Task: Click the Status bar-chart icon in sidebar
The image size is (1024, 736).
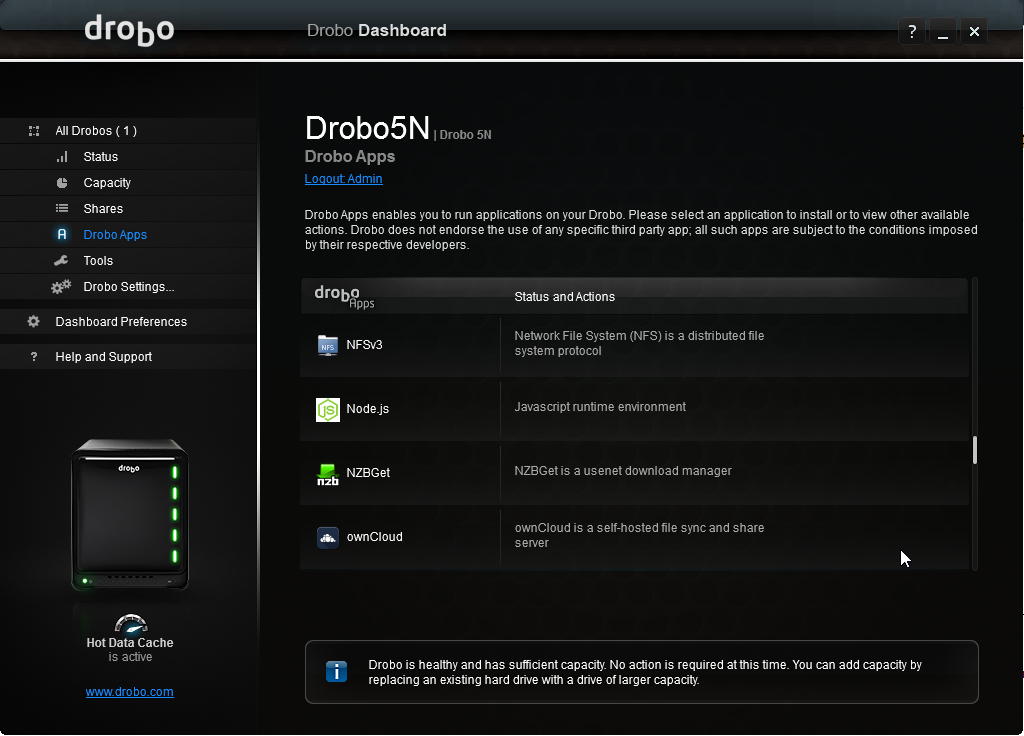Action: pyautogui.click(x=62, y=157)
